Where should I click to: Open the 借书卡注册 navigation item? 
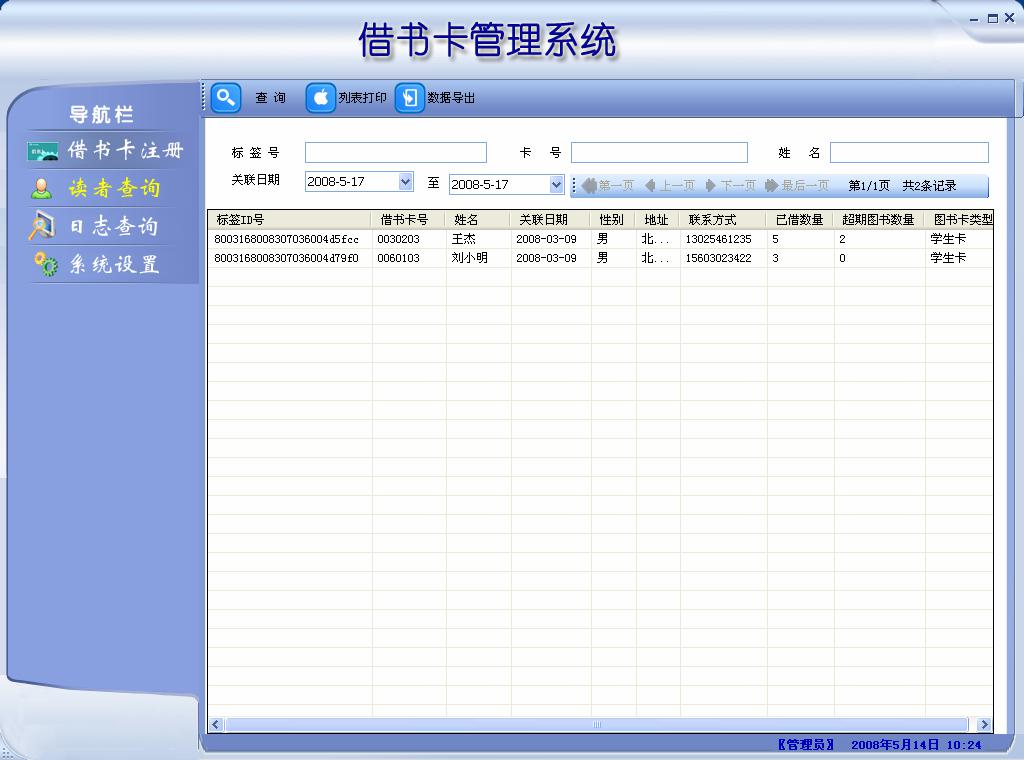click(125, 151)
